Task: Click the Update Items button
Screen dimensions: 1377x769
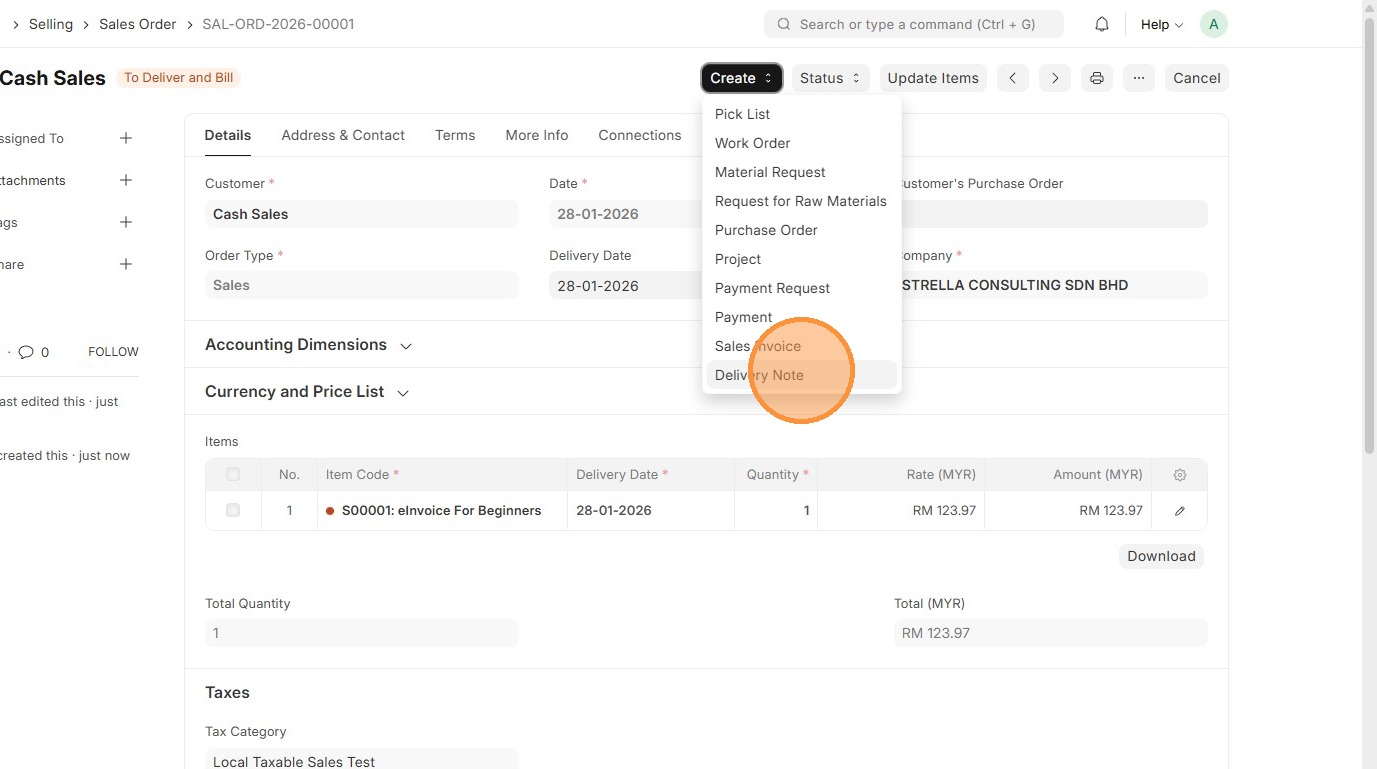Action: click(933, 78)
